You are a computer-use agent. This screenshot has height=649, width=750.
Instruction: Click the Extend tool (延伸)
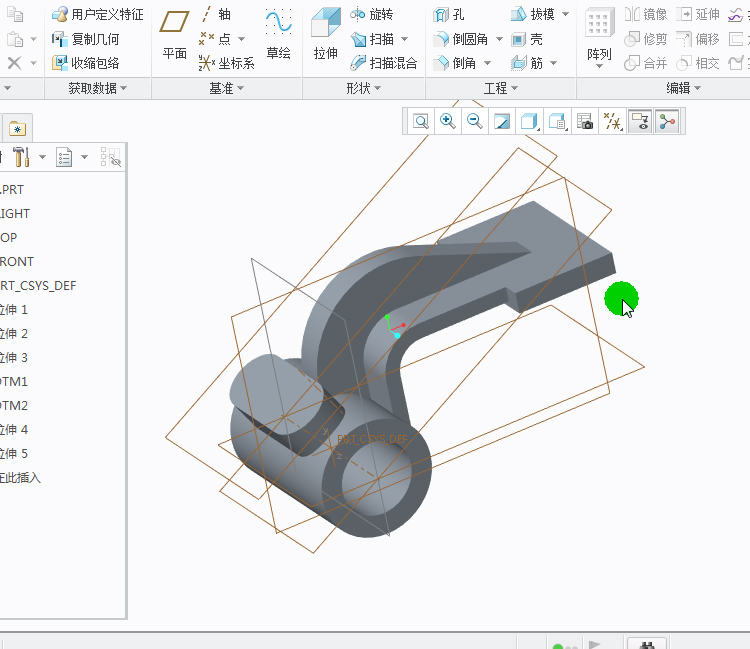[698, 14]
